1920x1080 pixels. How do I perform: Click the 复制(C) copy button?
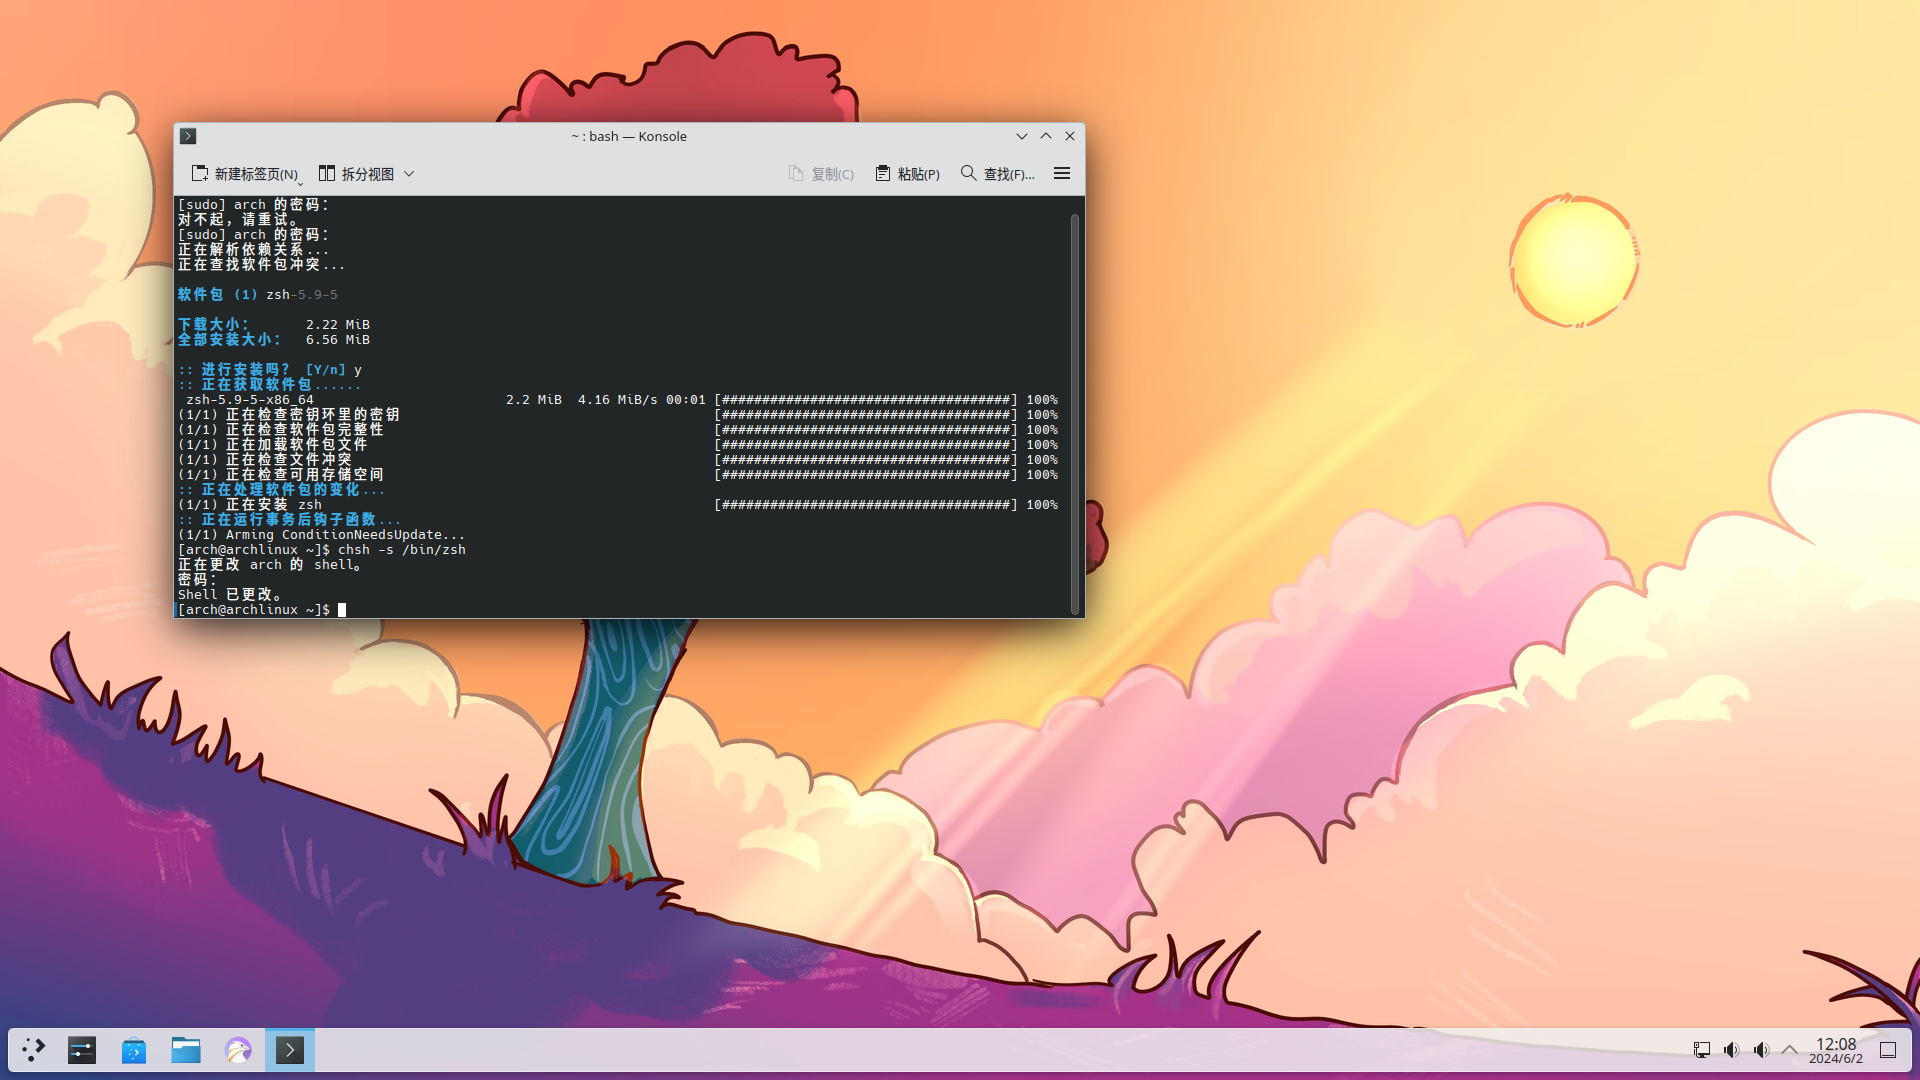click(821, 174)
